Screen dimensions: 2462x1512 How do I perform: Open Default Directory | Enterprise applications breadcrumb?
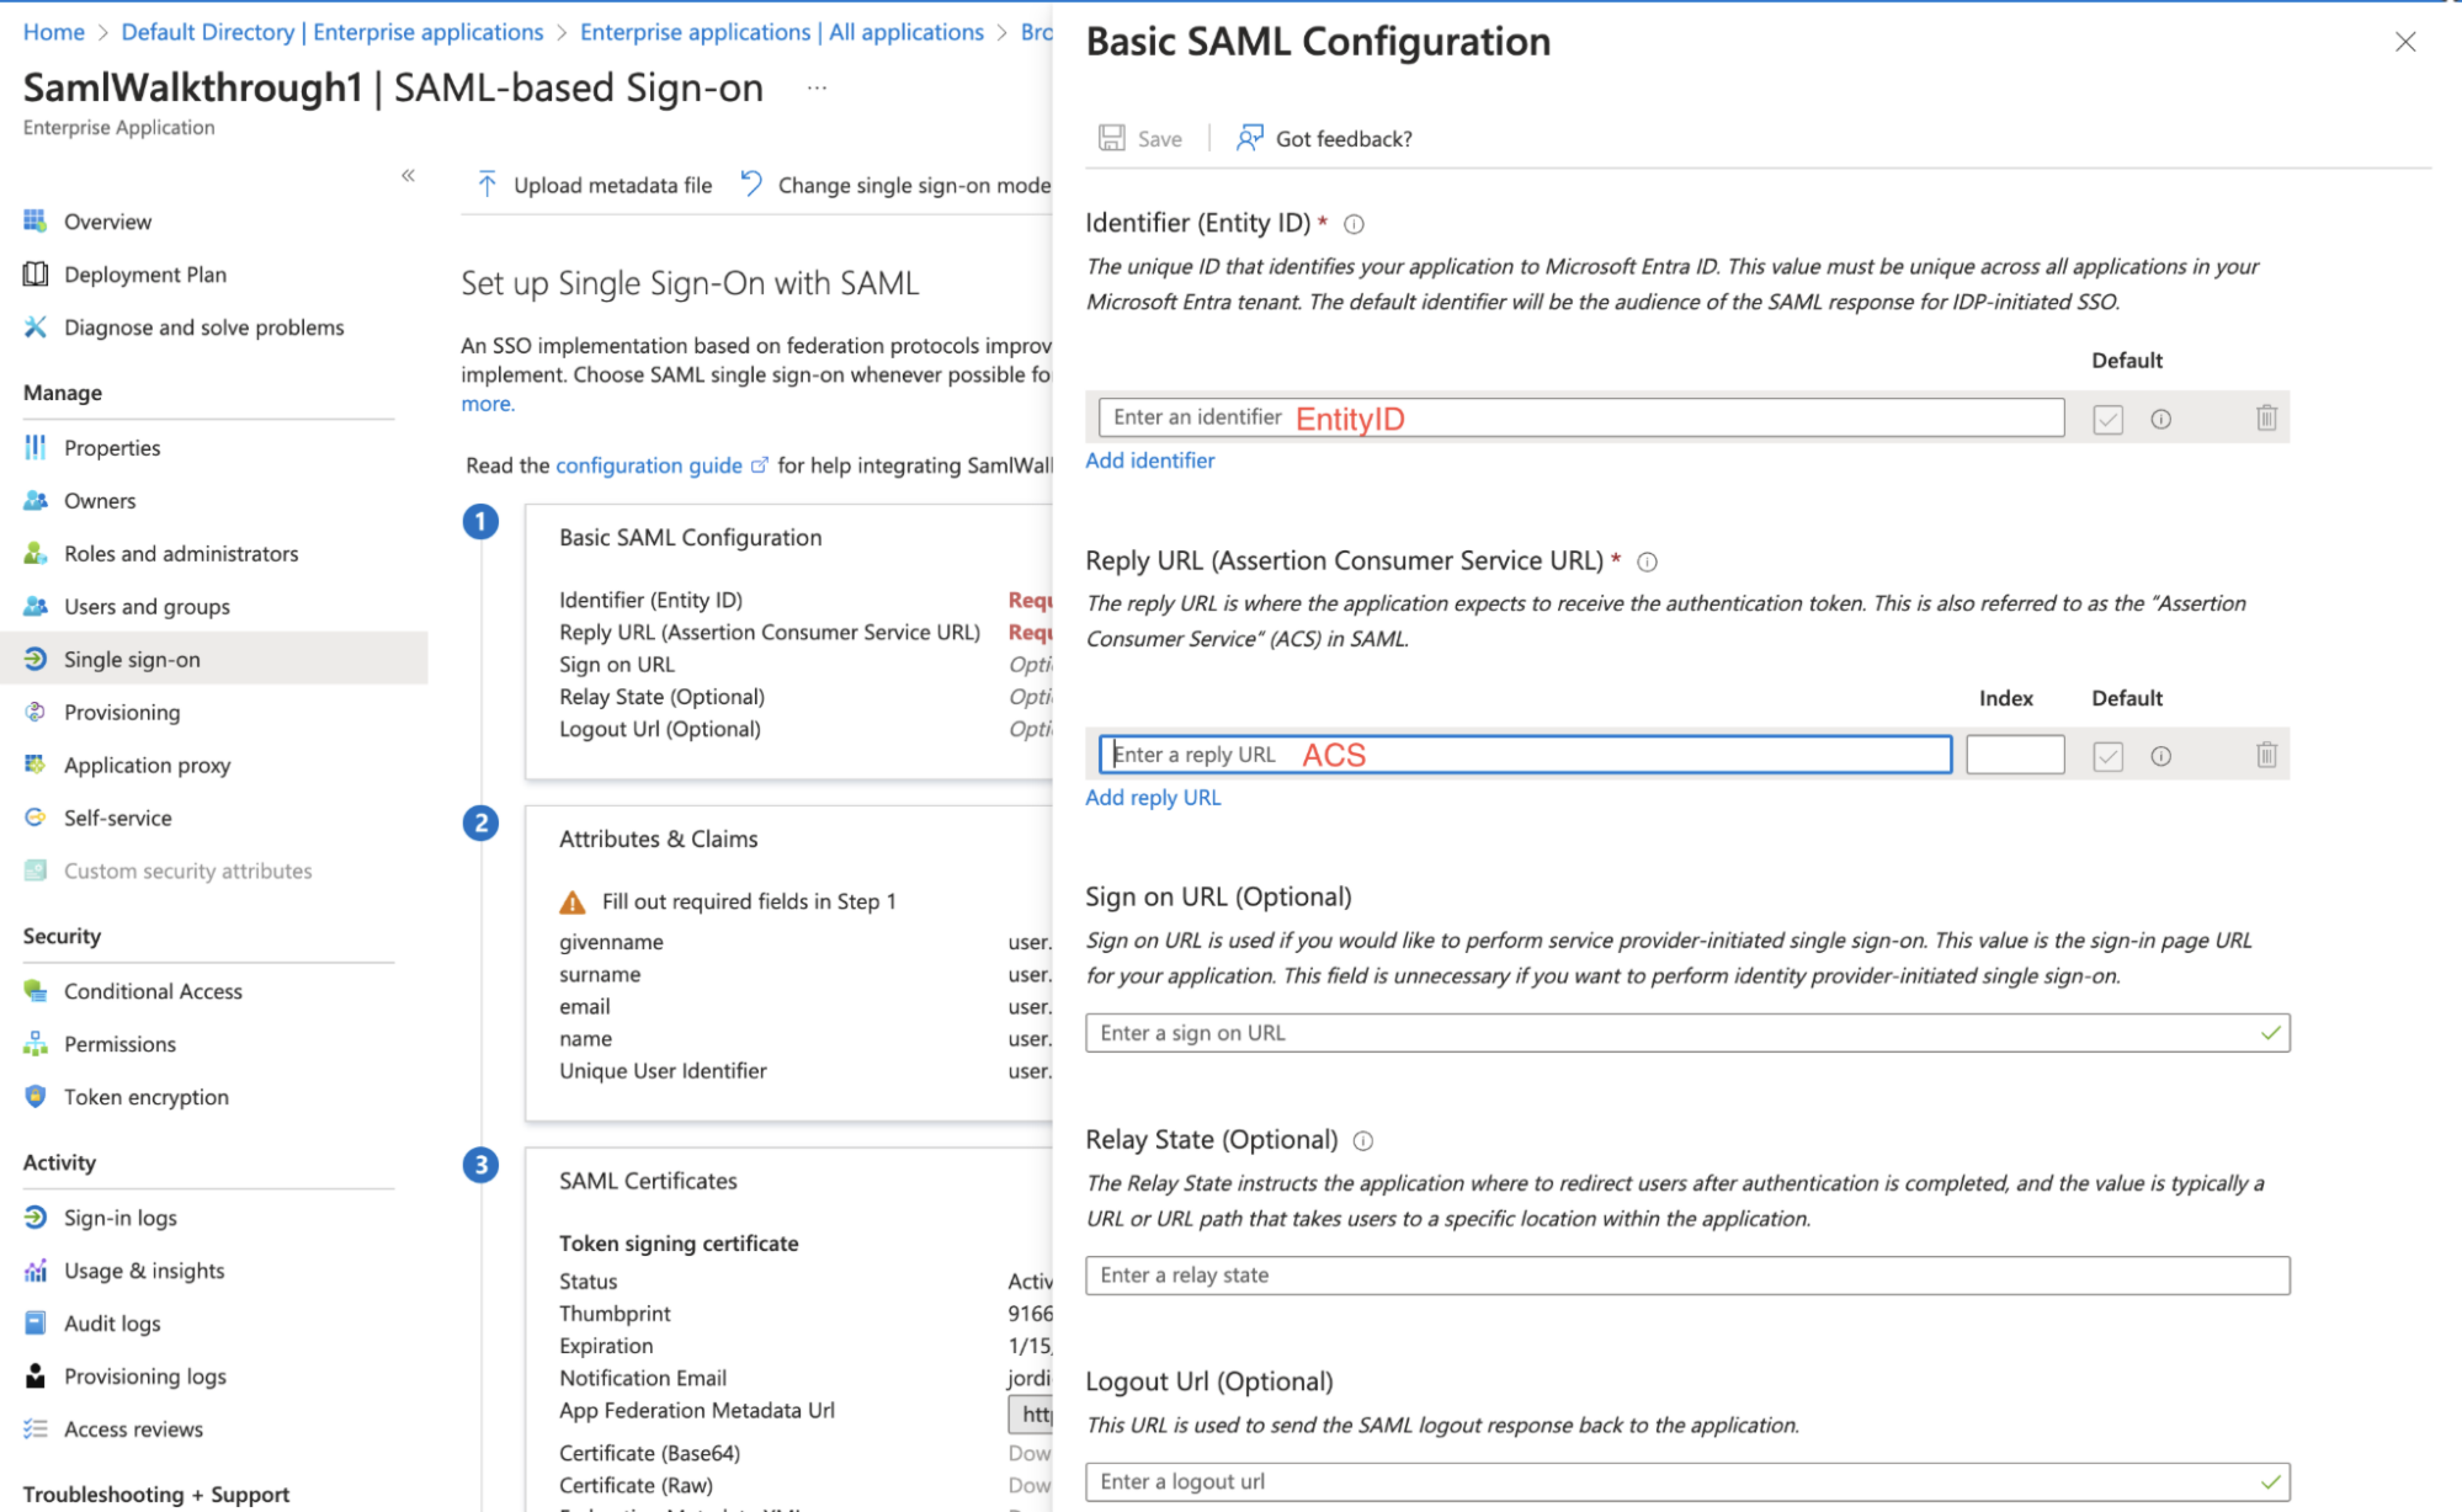point(332,32)
